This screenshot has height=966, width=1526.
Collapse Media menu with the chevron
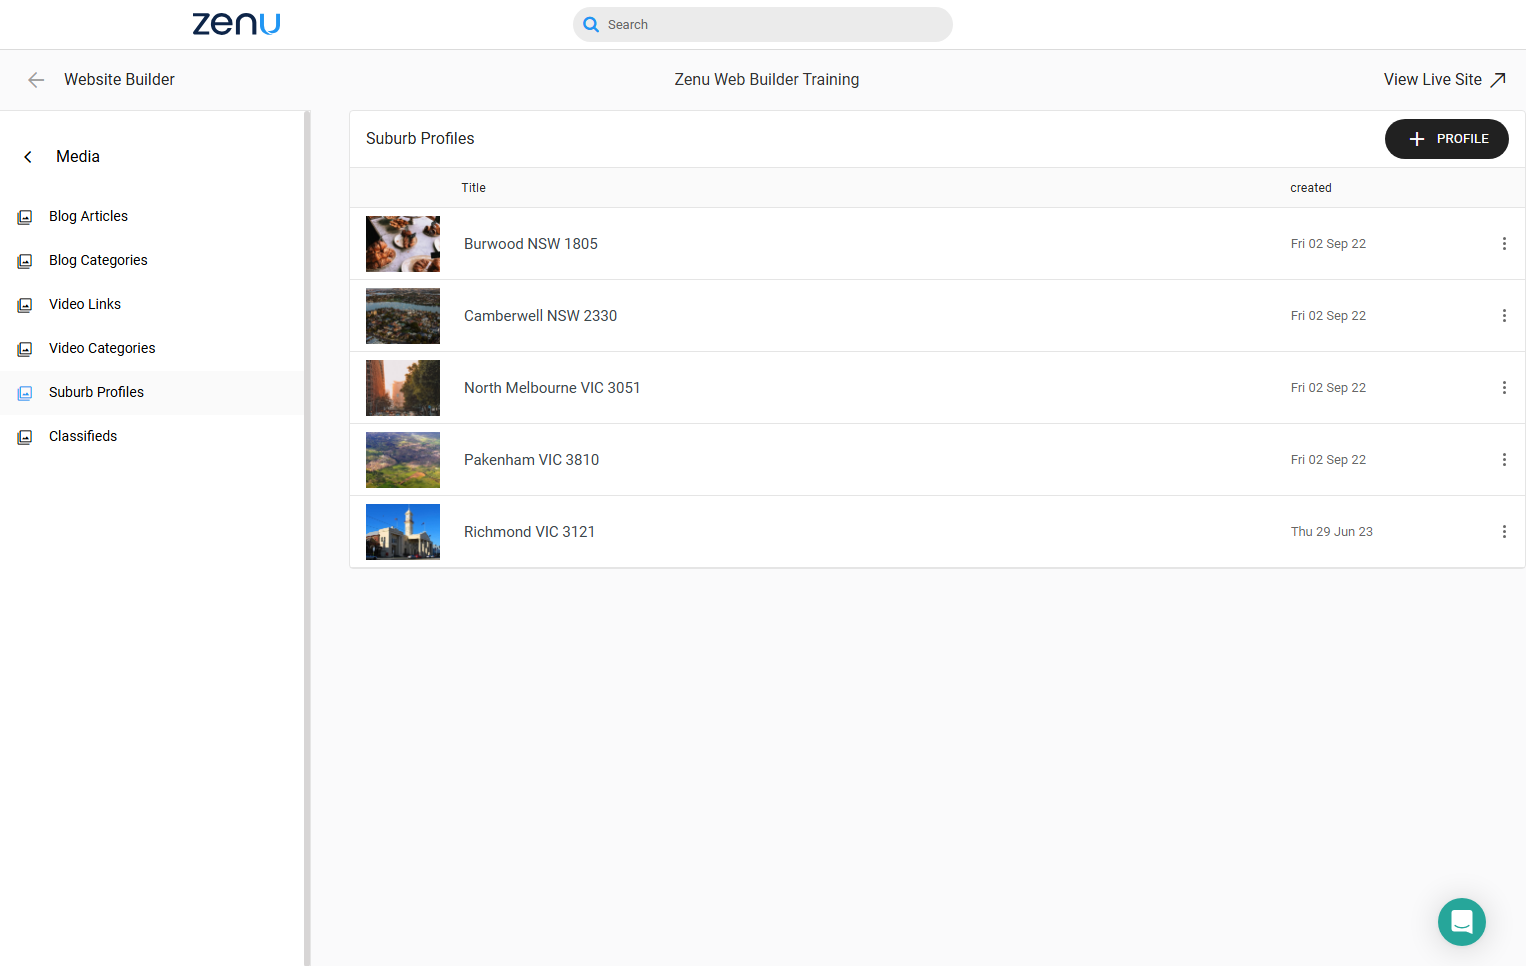pos(28,157)
